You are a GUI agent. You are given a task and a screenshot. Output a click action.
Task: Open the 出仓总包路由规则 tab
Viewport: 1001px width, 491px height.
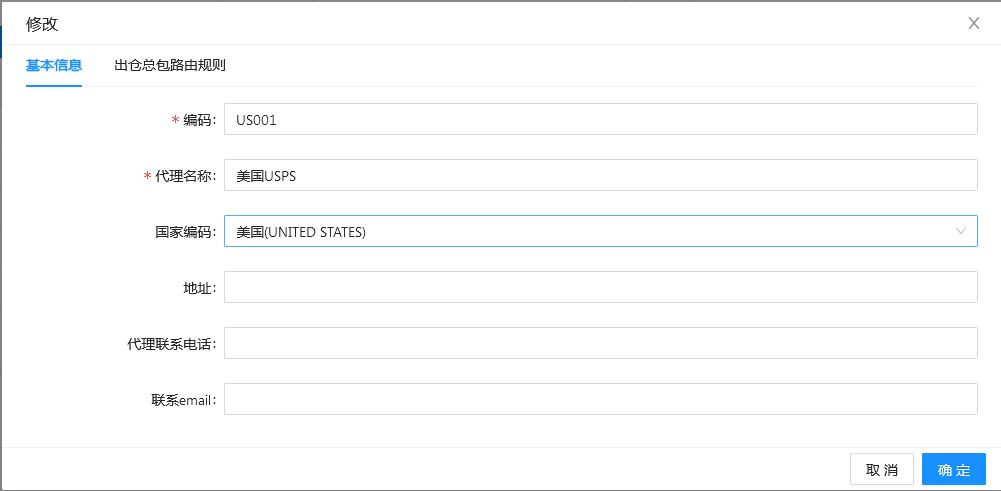(170, 65)
